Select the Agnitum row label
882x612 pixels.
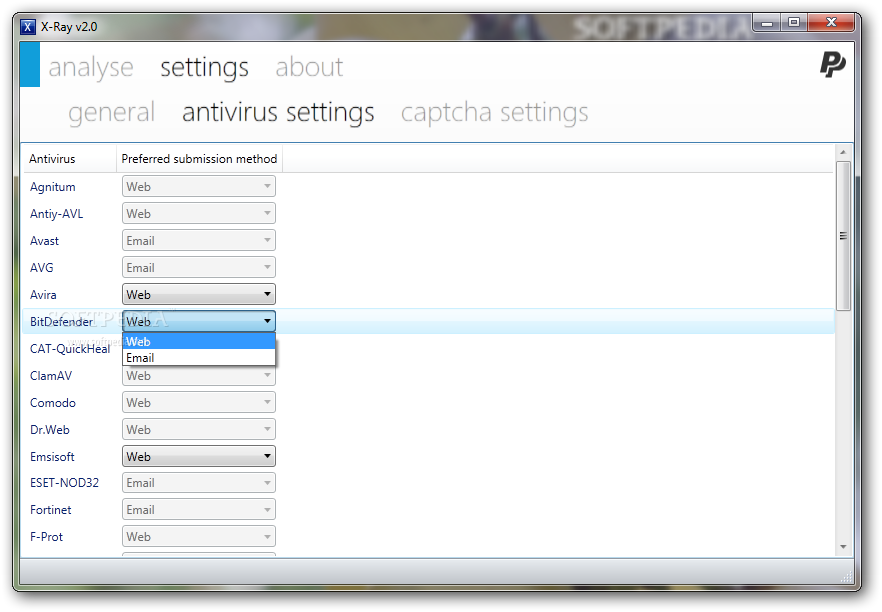(x=52, y=187)
